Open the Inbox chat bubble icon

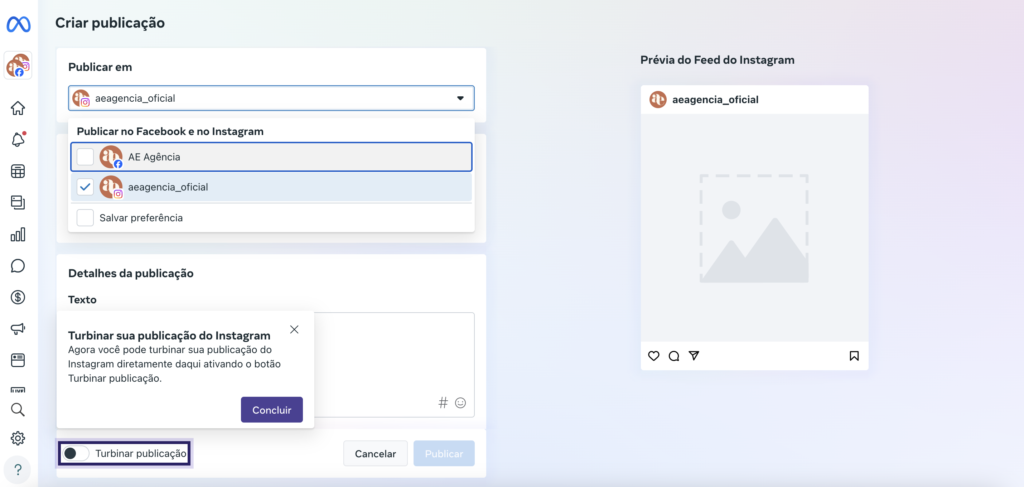click(18, 266)
